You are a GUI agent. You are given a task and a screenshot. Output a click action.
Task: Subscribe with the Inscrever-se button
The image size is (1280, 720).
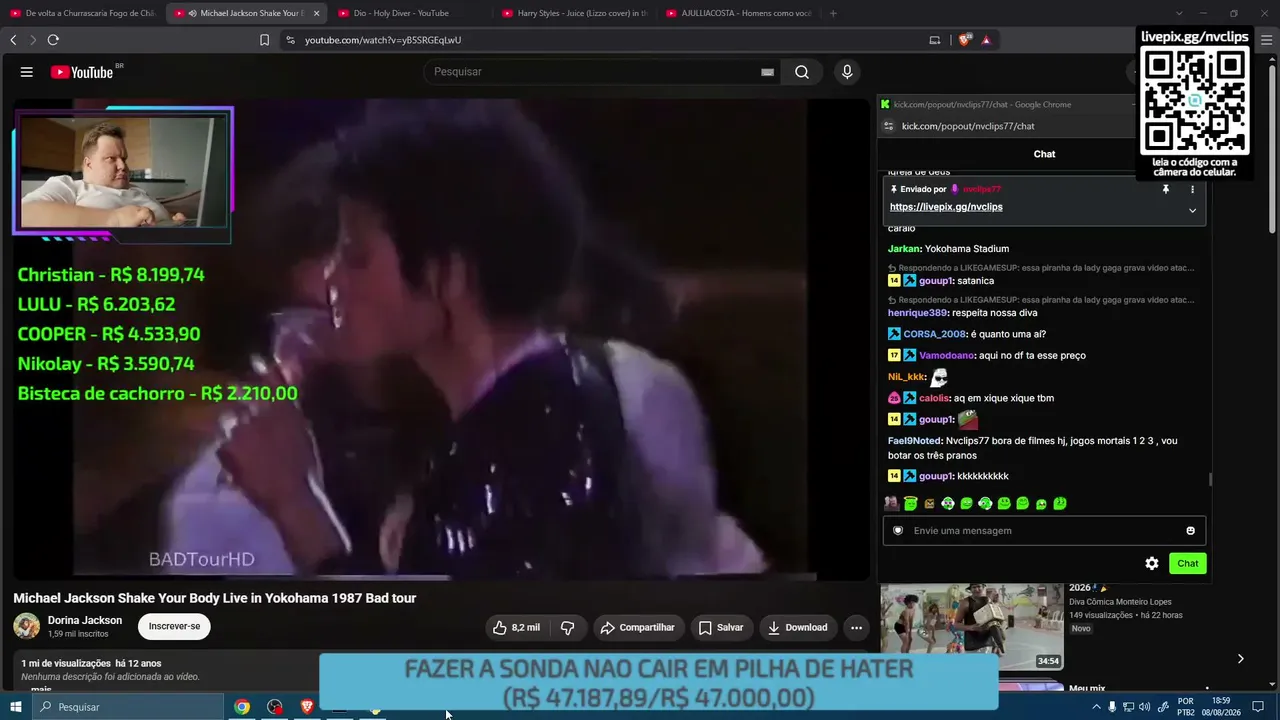click(x=174, y=627)
